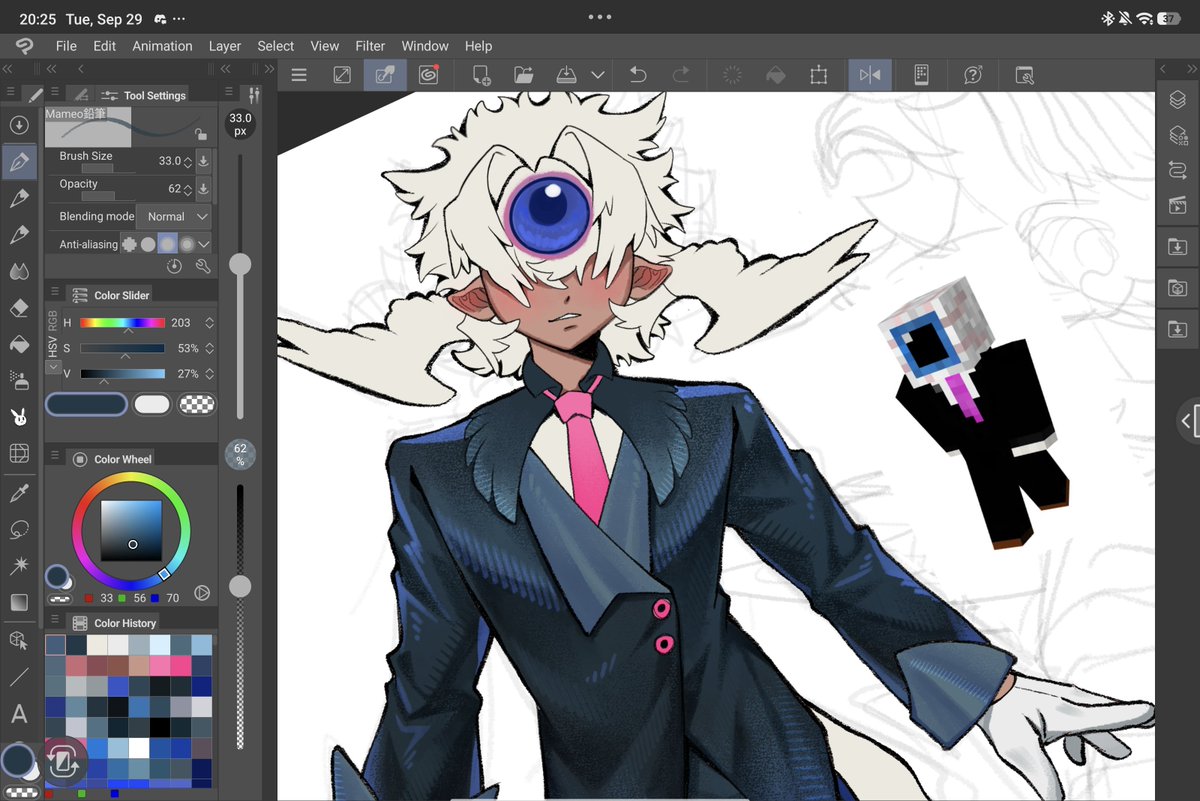This screenshot has height=801, width=1200.
Task: Open the Window menu
Action: 425,46
